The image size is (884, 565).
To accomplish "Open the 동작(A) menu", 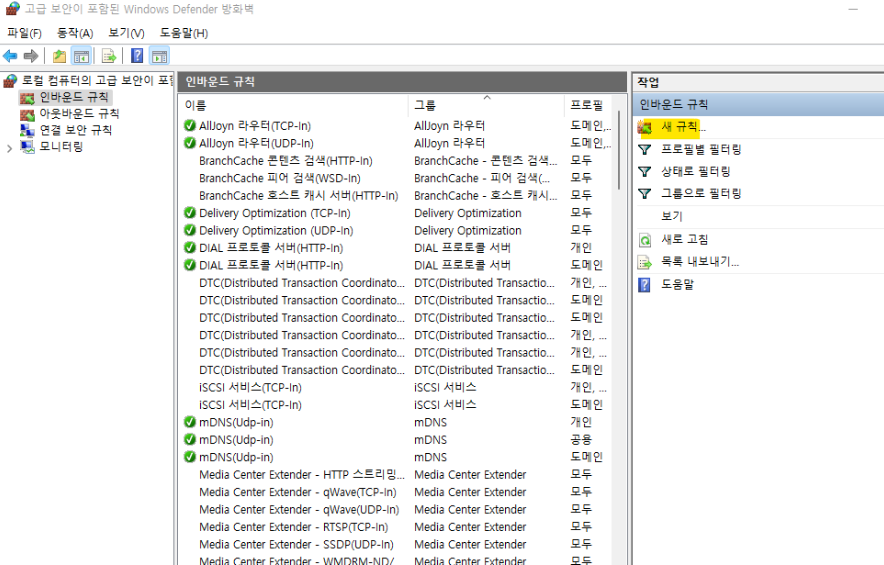I will [75, 33].
